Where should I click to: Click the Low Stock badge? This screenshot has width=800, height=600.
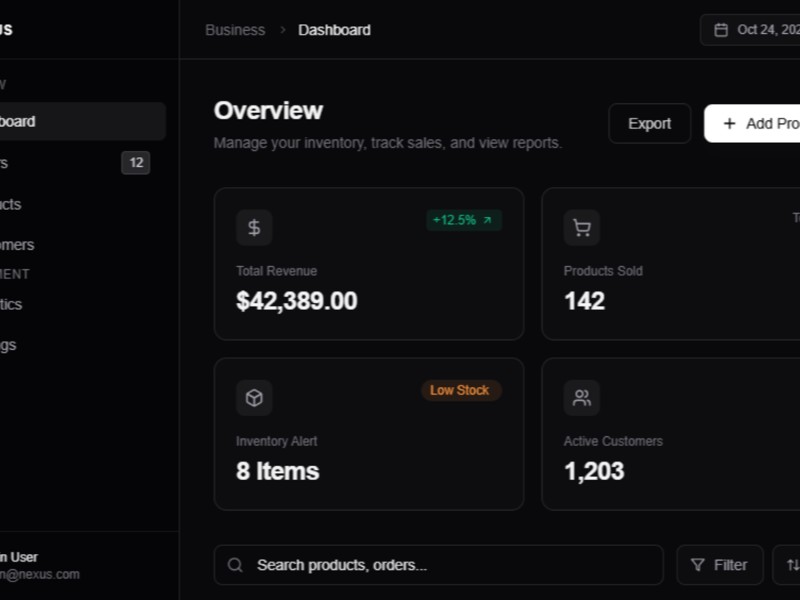point(460,390)
